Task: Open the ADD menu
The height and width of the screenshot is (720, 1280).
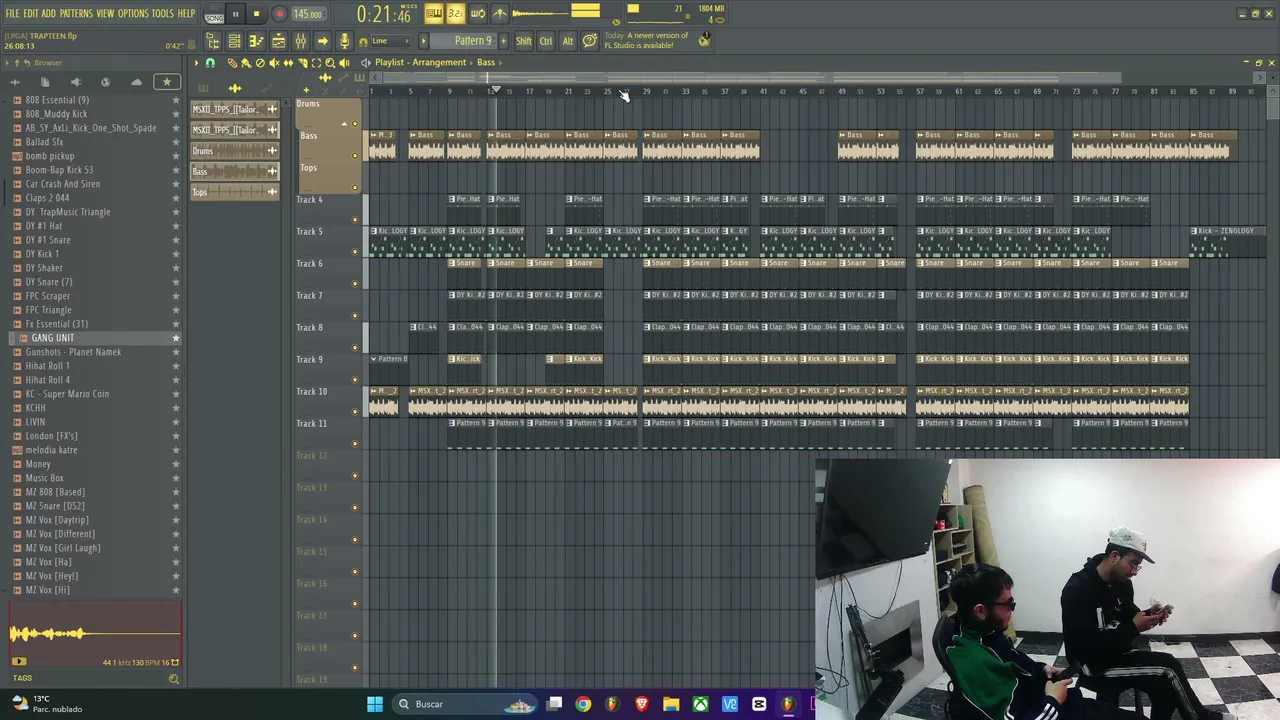Action: (49, 14)
